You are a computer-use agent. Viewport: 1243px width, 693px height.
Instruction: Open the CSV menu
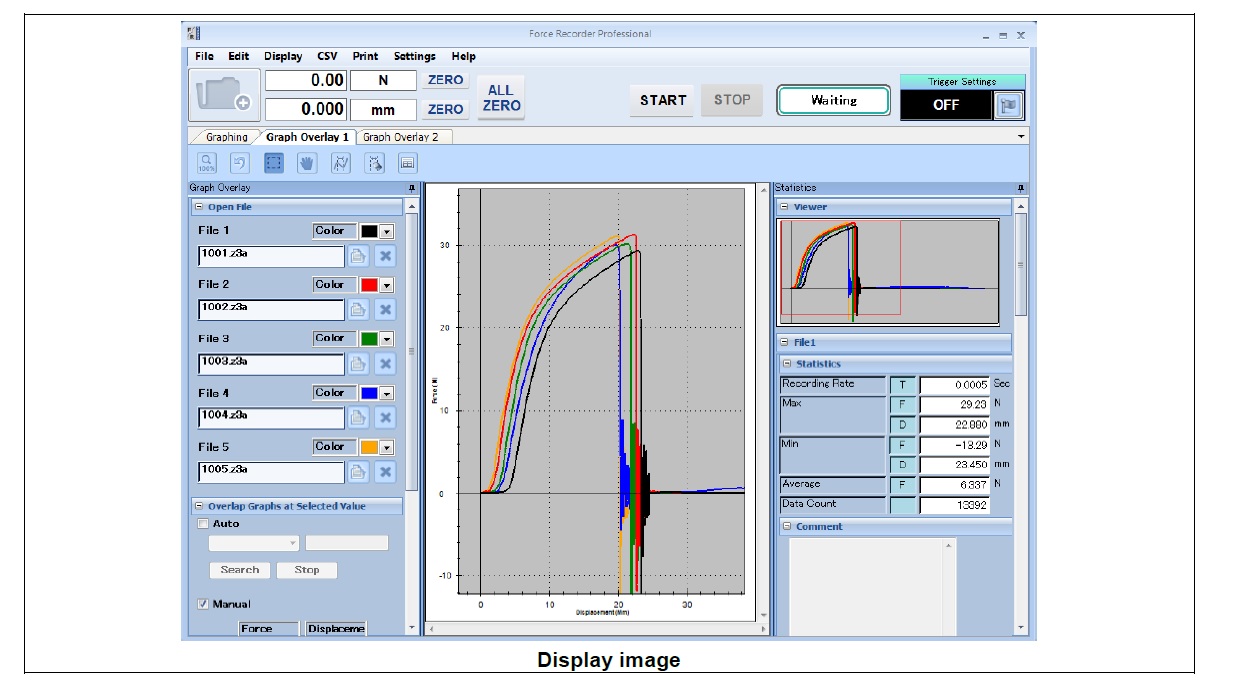click(x=327, y=57)
